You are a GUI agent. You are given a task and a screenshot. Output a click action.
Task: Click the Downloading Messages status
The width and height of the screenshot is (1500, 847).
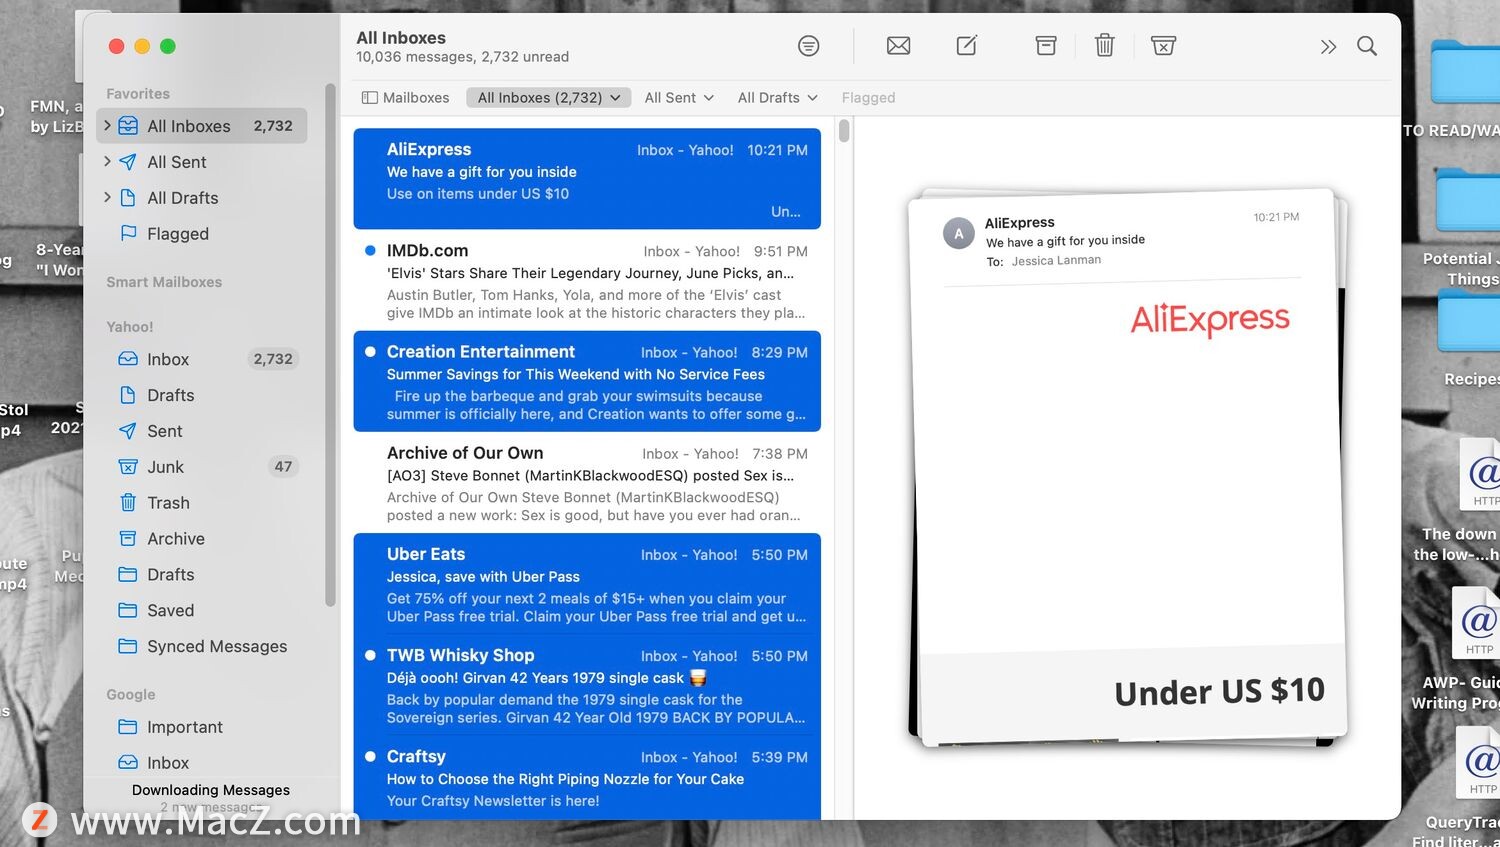[211, 790]
